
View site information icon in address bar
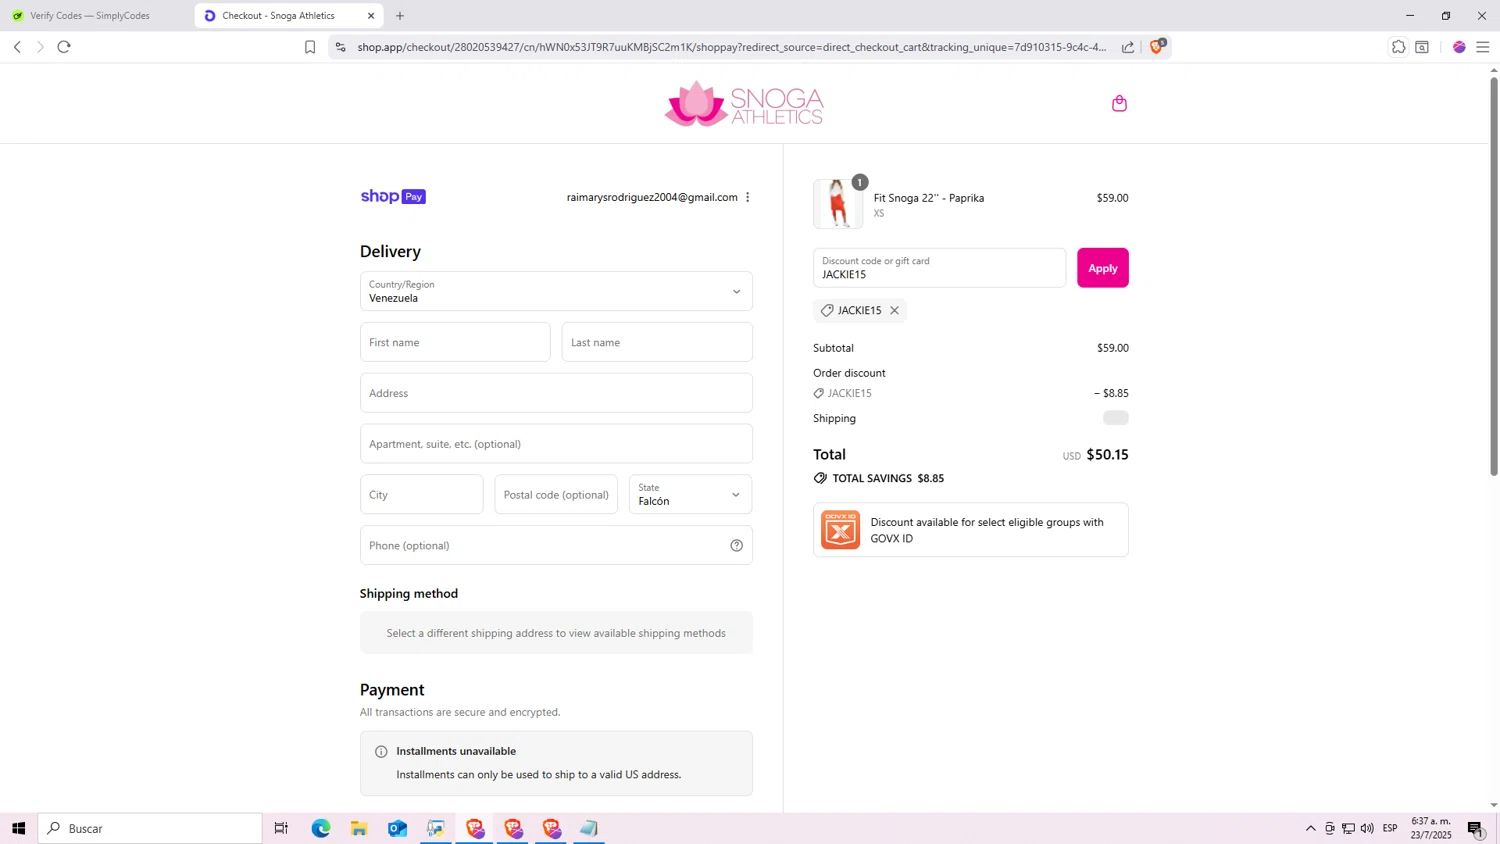click(340, 47)
